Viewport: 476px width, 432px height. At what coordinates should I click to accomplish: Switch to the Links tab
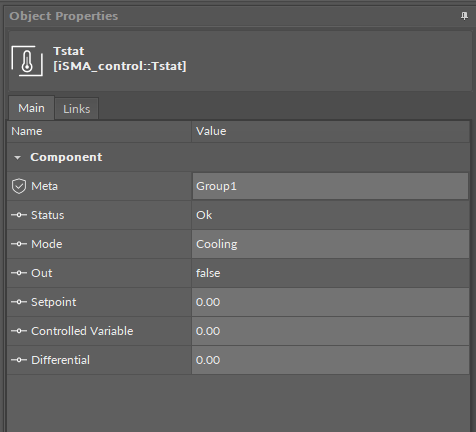point(77,109)
